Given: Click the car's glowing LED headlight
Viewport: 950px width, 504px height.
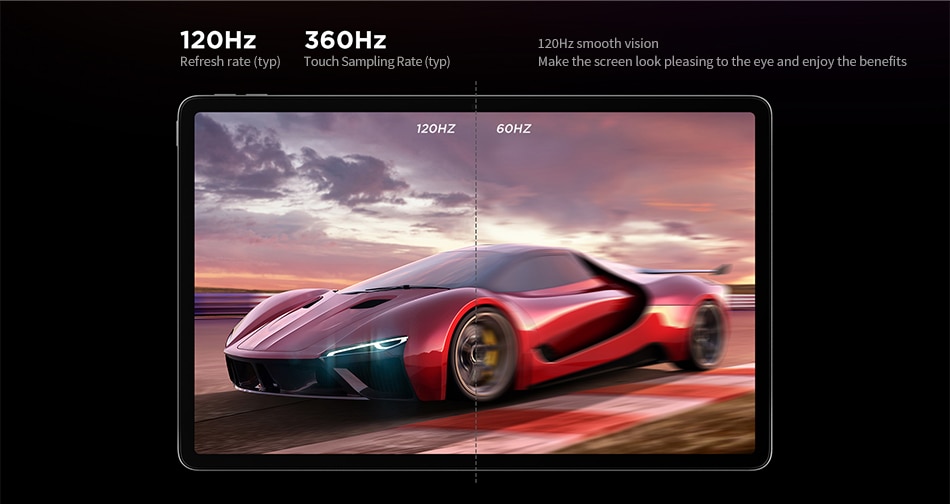Looking at the screenshot, I should coord(367,346).
